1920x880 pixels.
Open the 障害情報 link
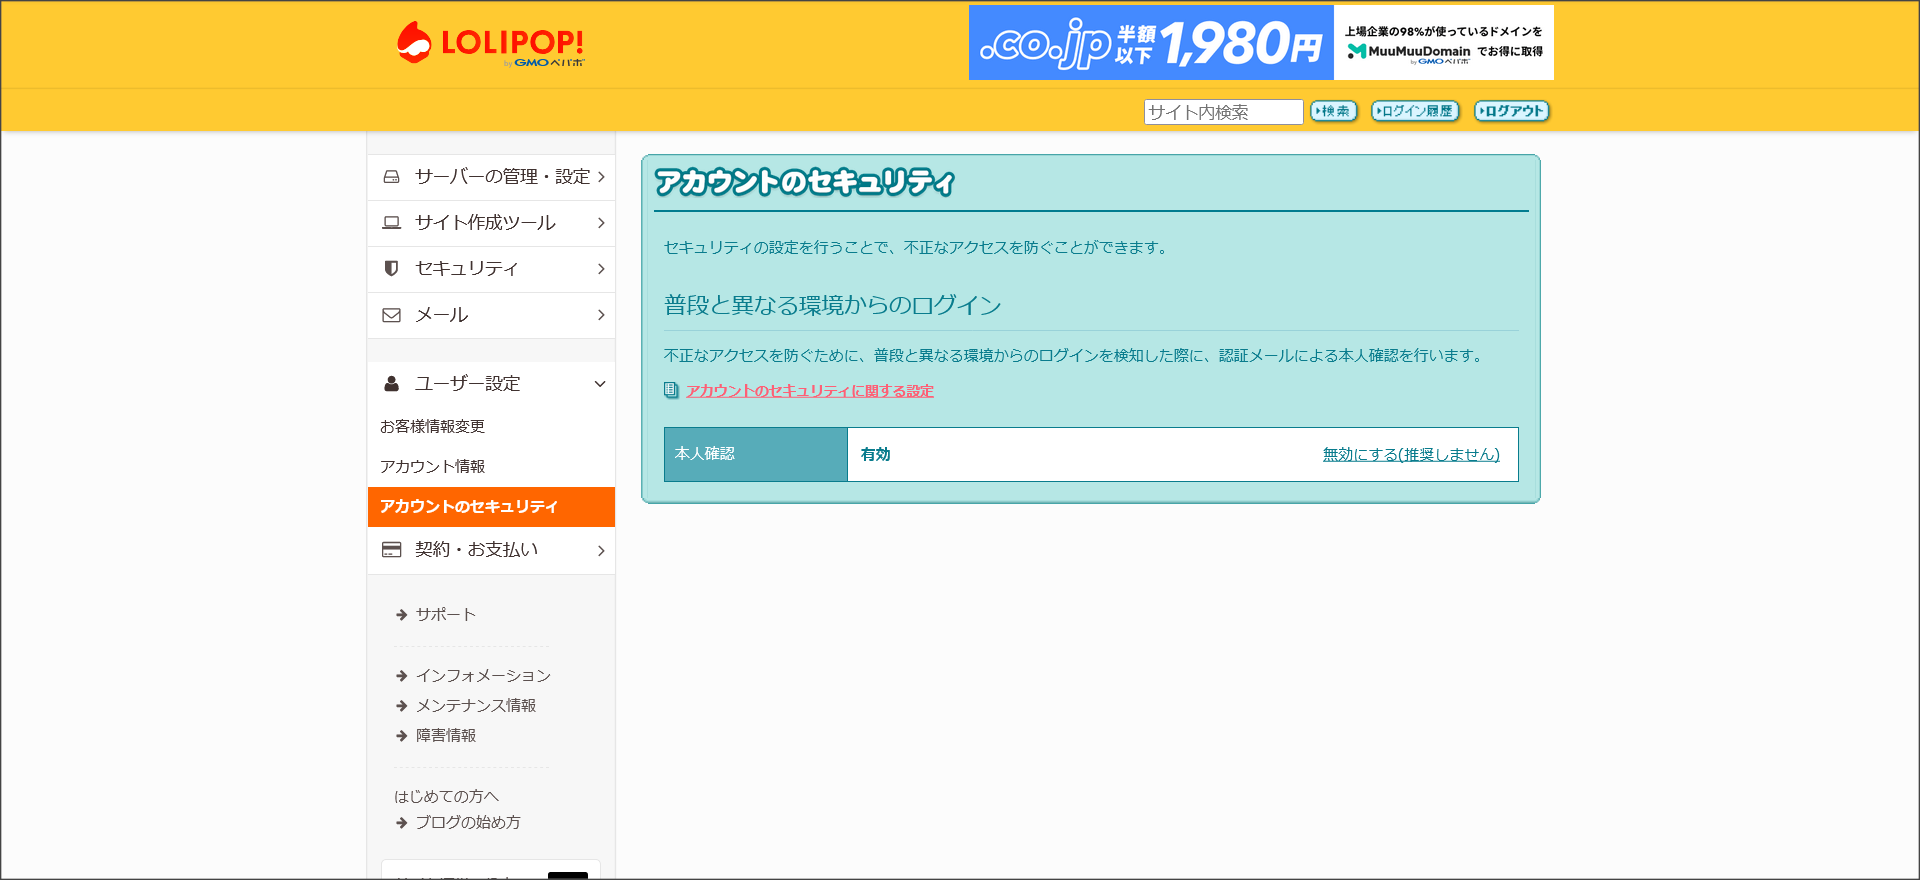[446, 736]
